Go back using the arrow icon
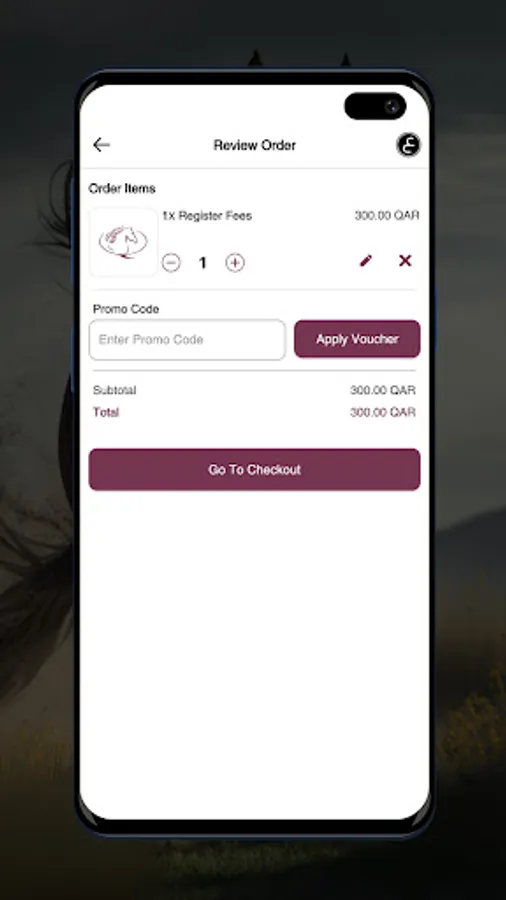 pos(101,145)
